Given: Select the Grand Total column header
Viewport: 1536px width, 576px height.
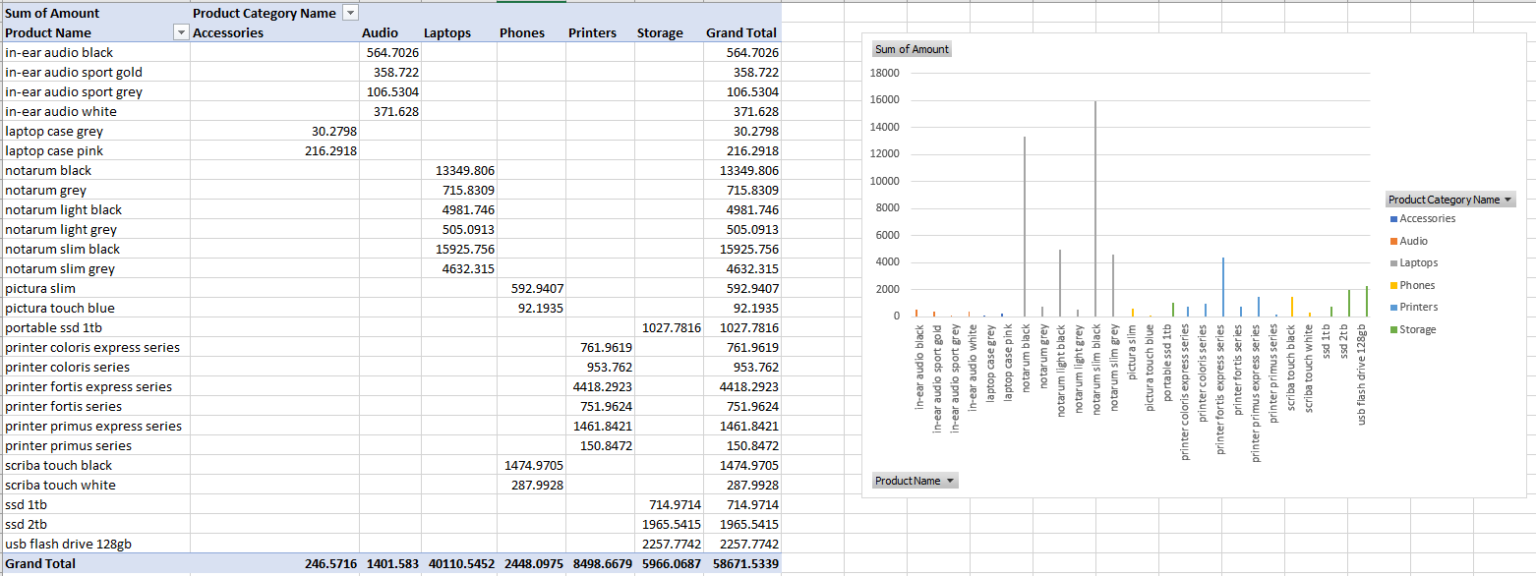Looking at the screenshot, I should [x=741, y=32].
